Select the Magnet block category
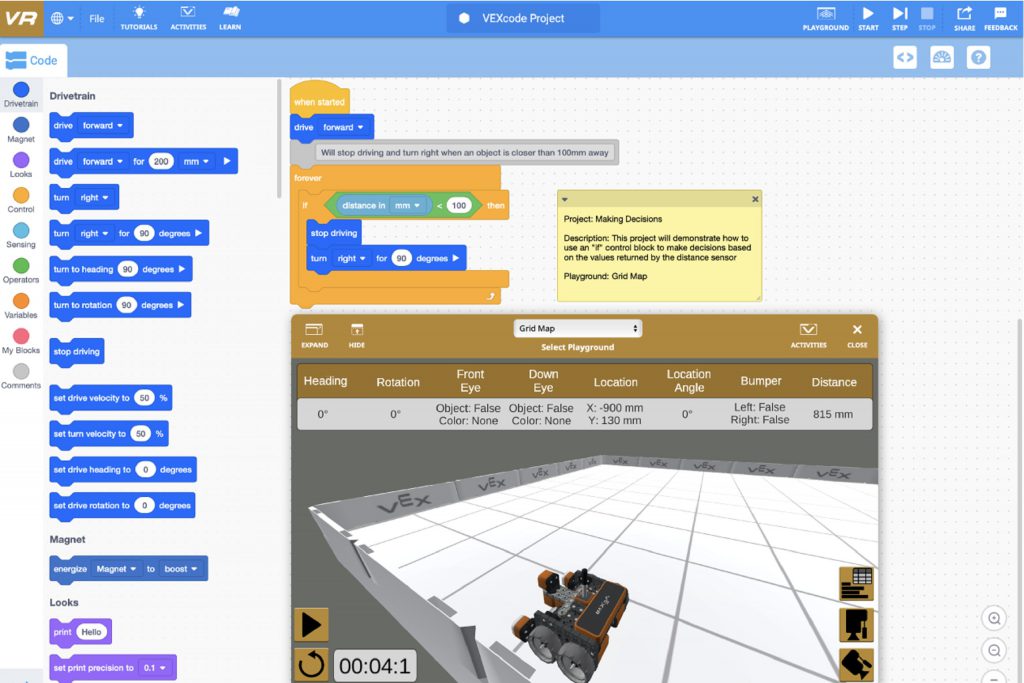Image resolution: width=1024 pixels, height=683 pixels. click(x=21, y=130)
